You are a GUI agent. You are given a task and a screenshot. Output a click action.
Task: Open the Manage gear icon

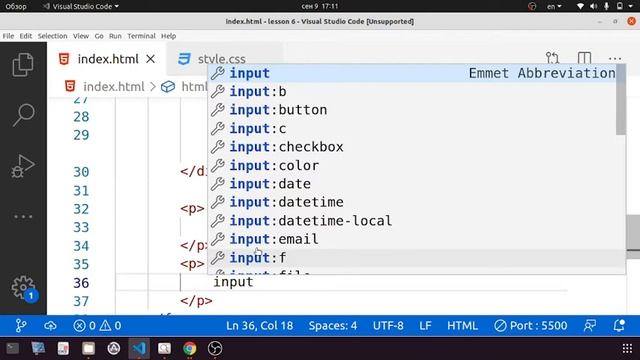[24, 288]
